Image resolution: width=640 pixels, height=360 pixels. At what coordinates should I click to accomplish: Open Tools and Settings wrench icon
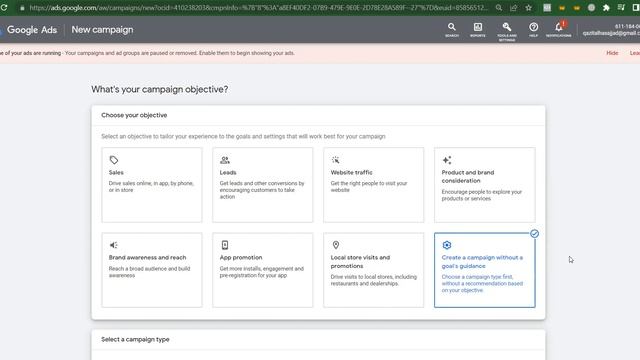coord(507,31)
